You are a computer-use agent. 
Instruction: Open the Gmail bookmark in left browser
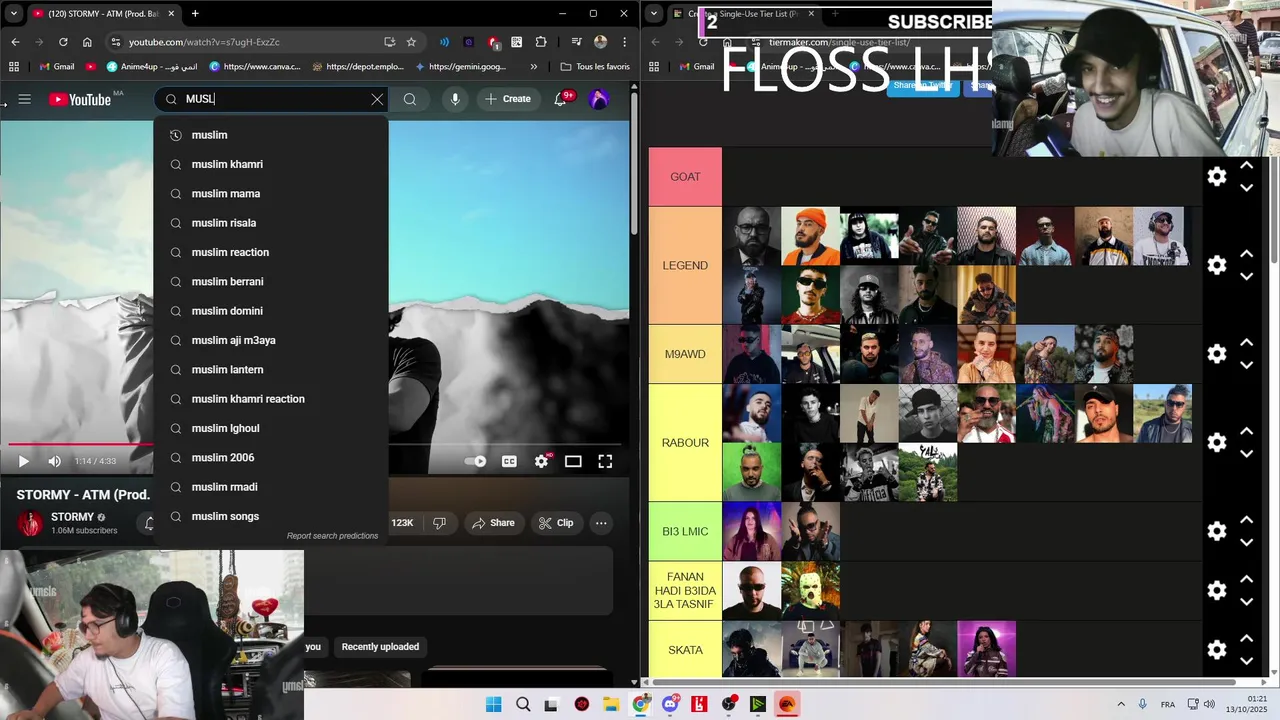click(57, 67)
